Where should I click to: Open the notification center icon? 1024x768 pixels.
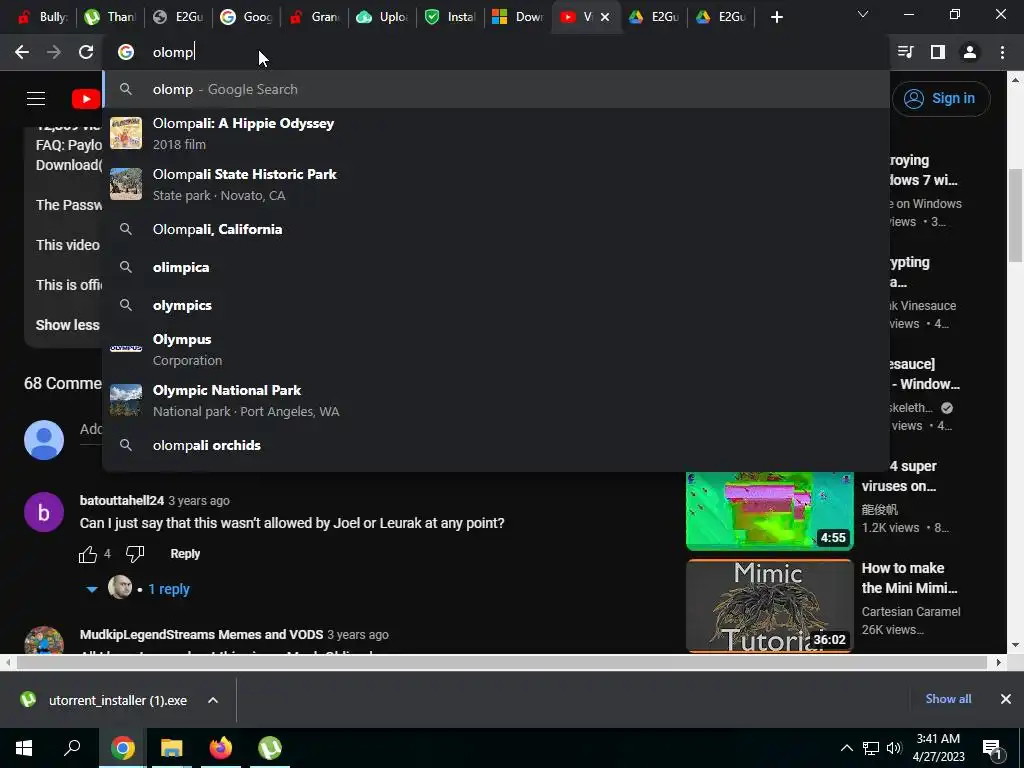click(991, 749)
